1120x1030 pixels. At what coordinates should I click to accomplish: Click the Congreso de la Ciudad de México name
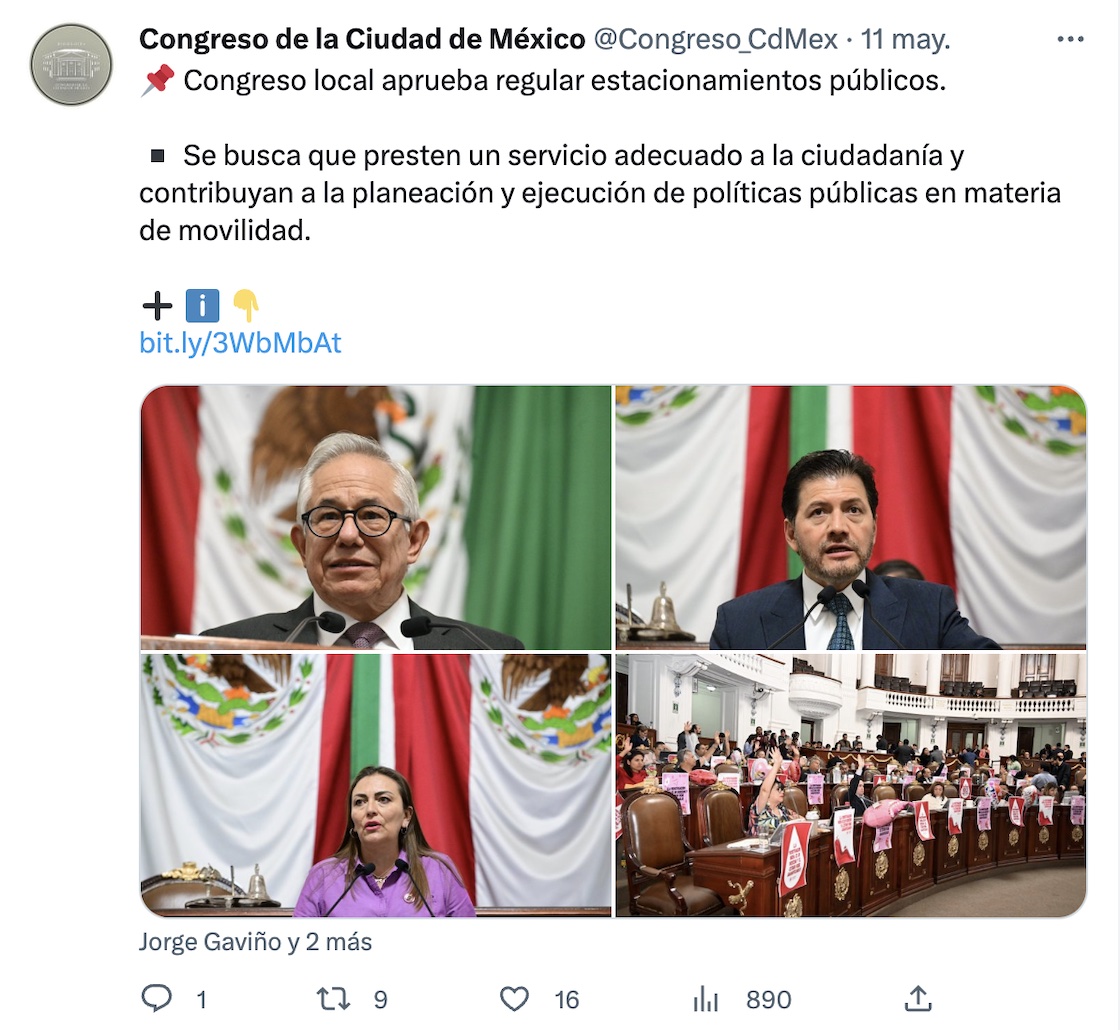pos(362,39)
